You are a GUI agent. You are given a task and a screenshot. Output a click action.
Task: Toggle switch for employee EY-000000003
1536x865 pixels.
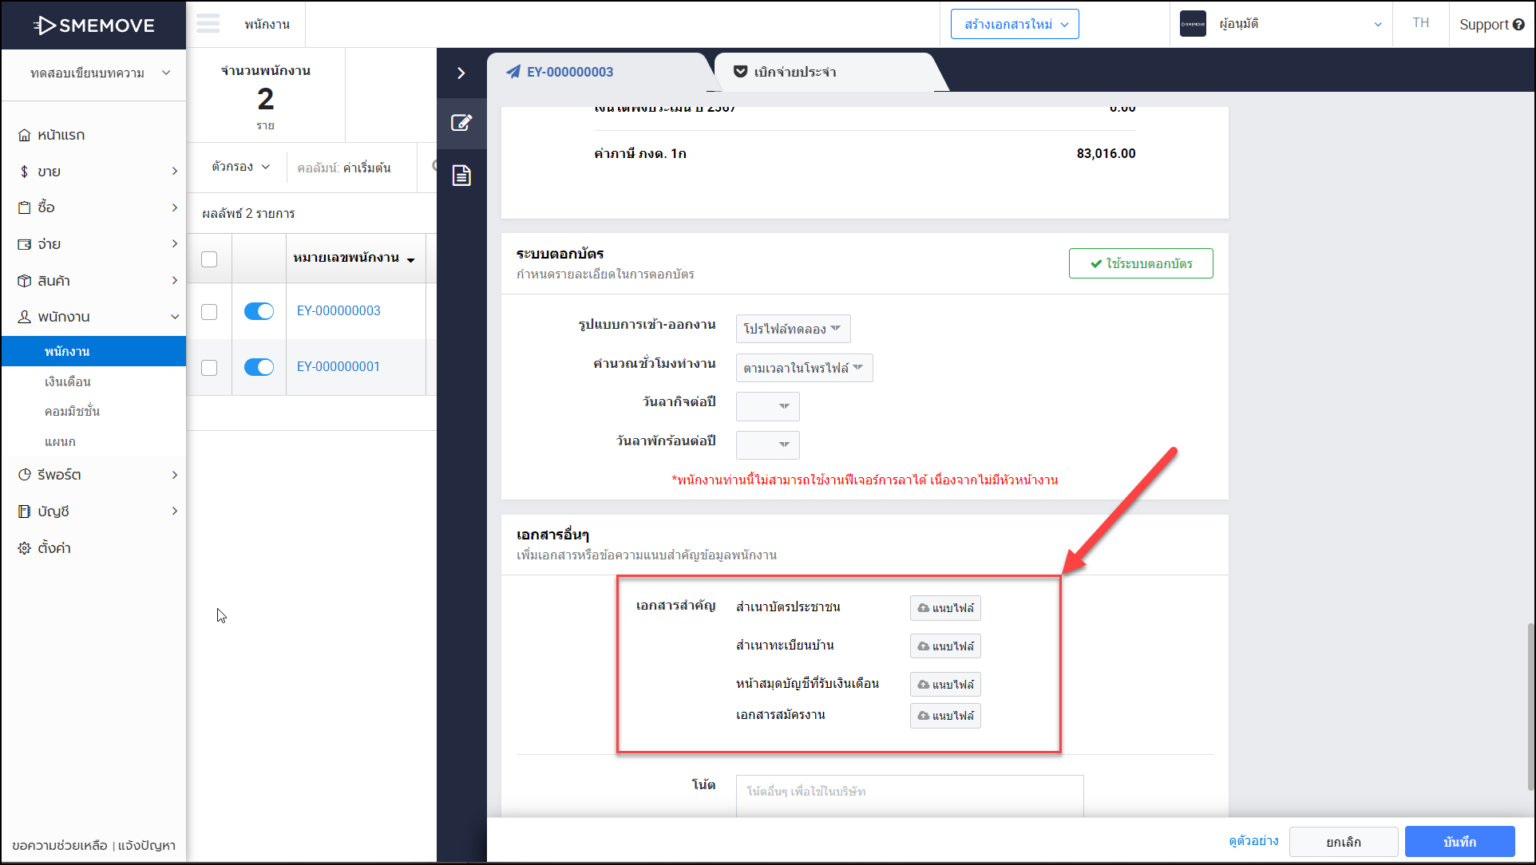pyautogui.click(x=259, y=311)
